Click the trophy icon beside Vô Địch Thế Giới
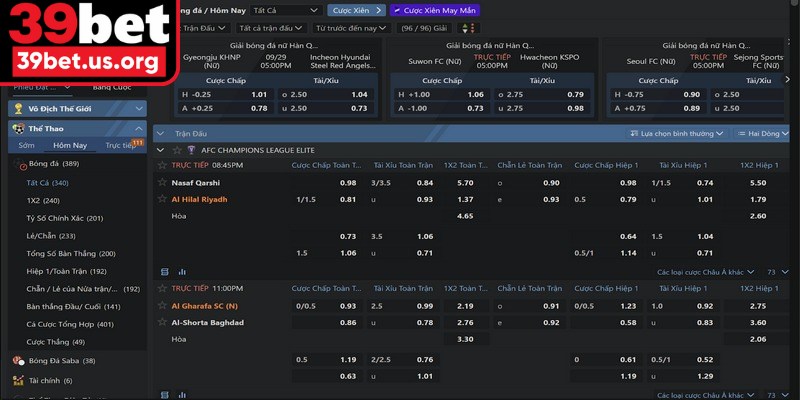Image resolution: width=800 pixels, height=400 pixels. (17, 107)
